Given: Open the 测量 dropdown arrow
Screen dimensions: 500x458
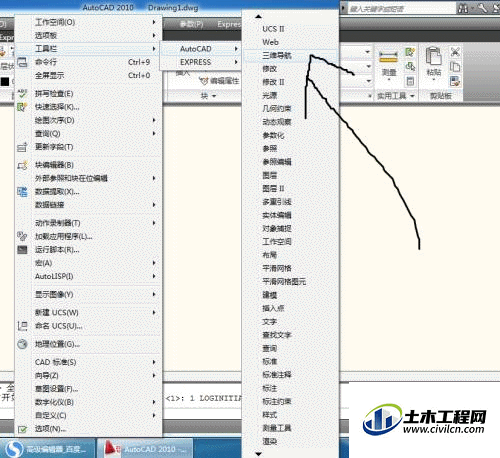Looking at the screenshot, I should (x=389, y=80).
